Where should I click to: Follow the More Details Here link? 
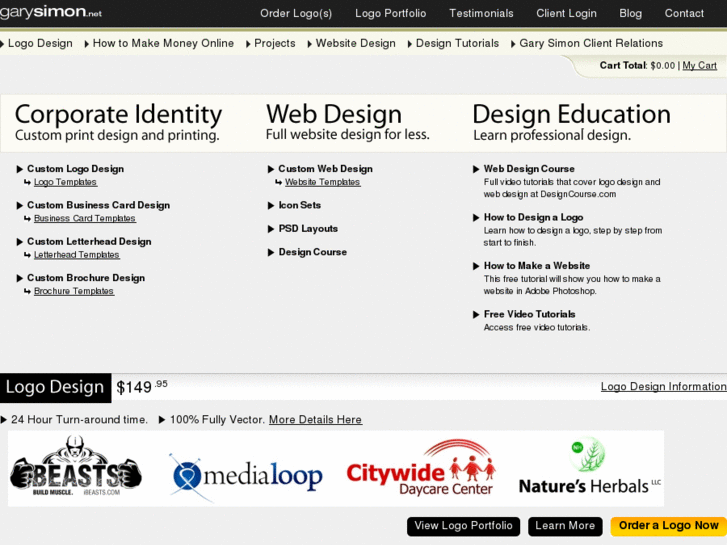click(x=315, y=420)
